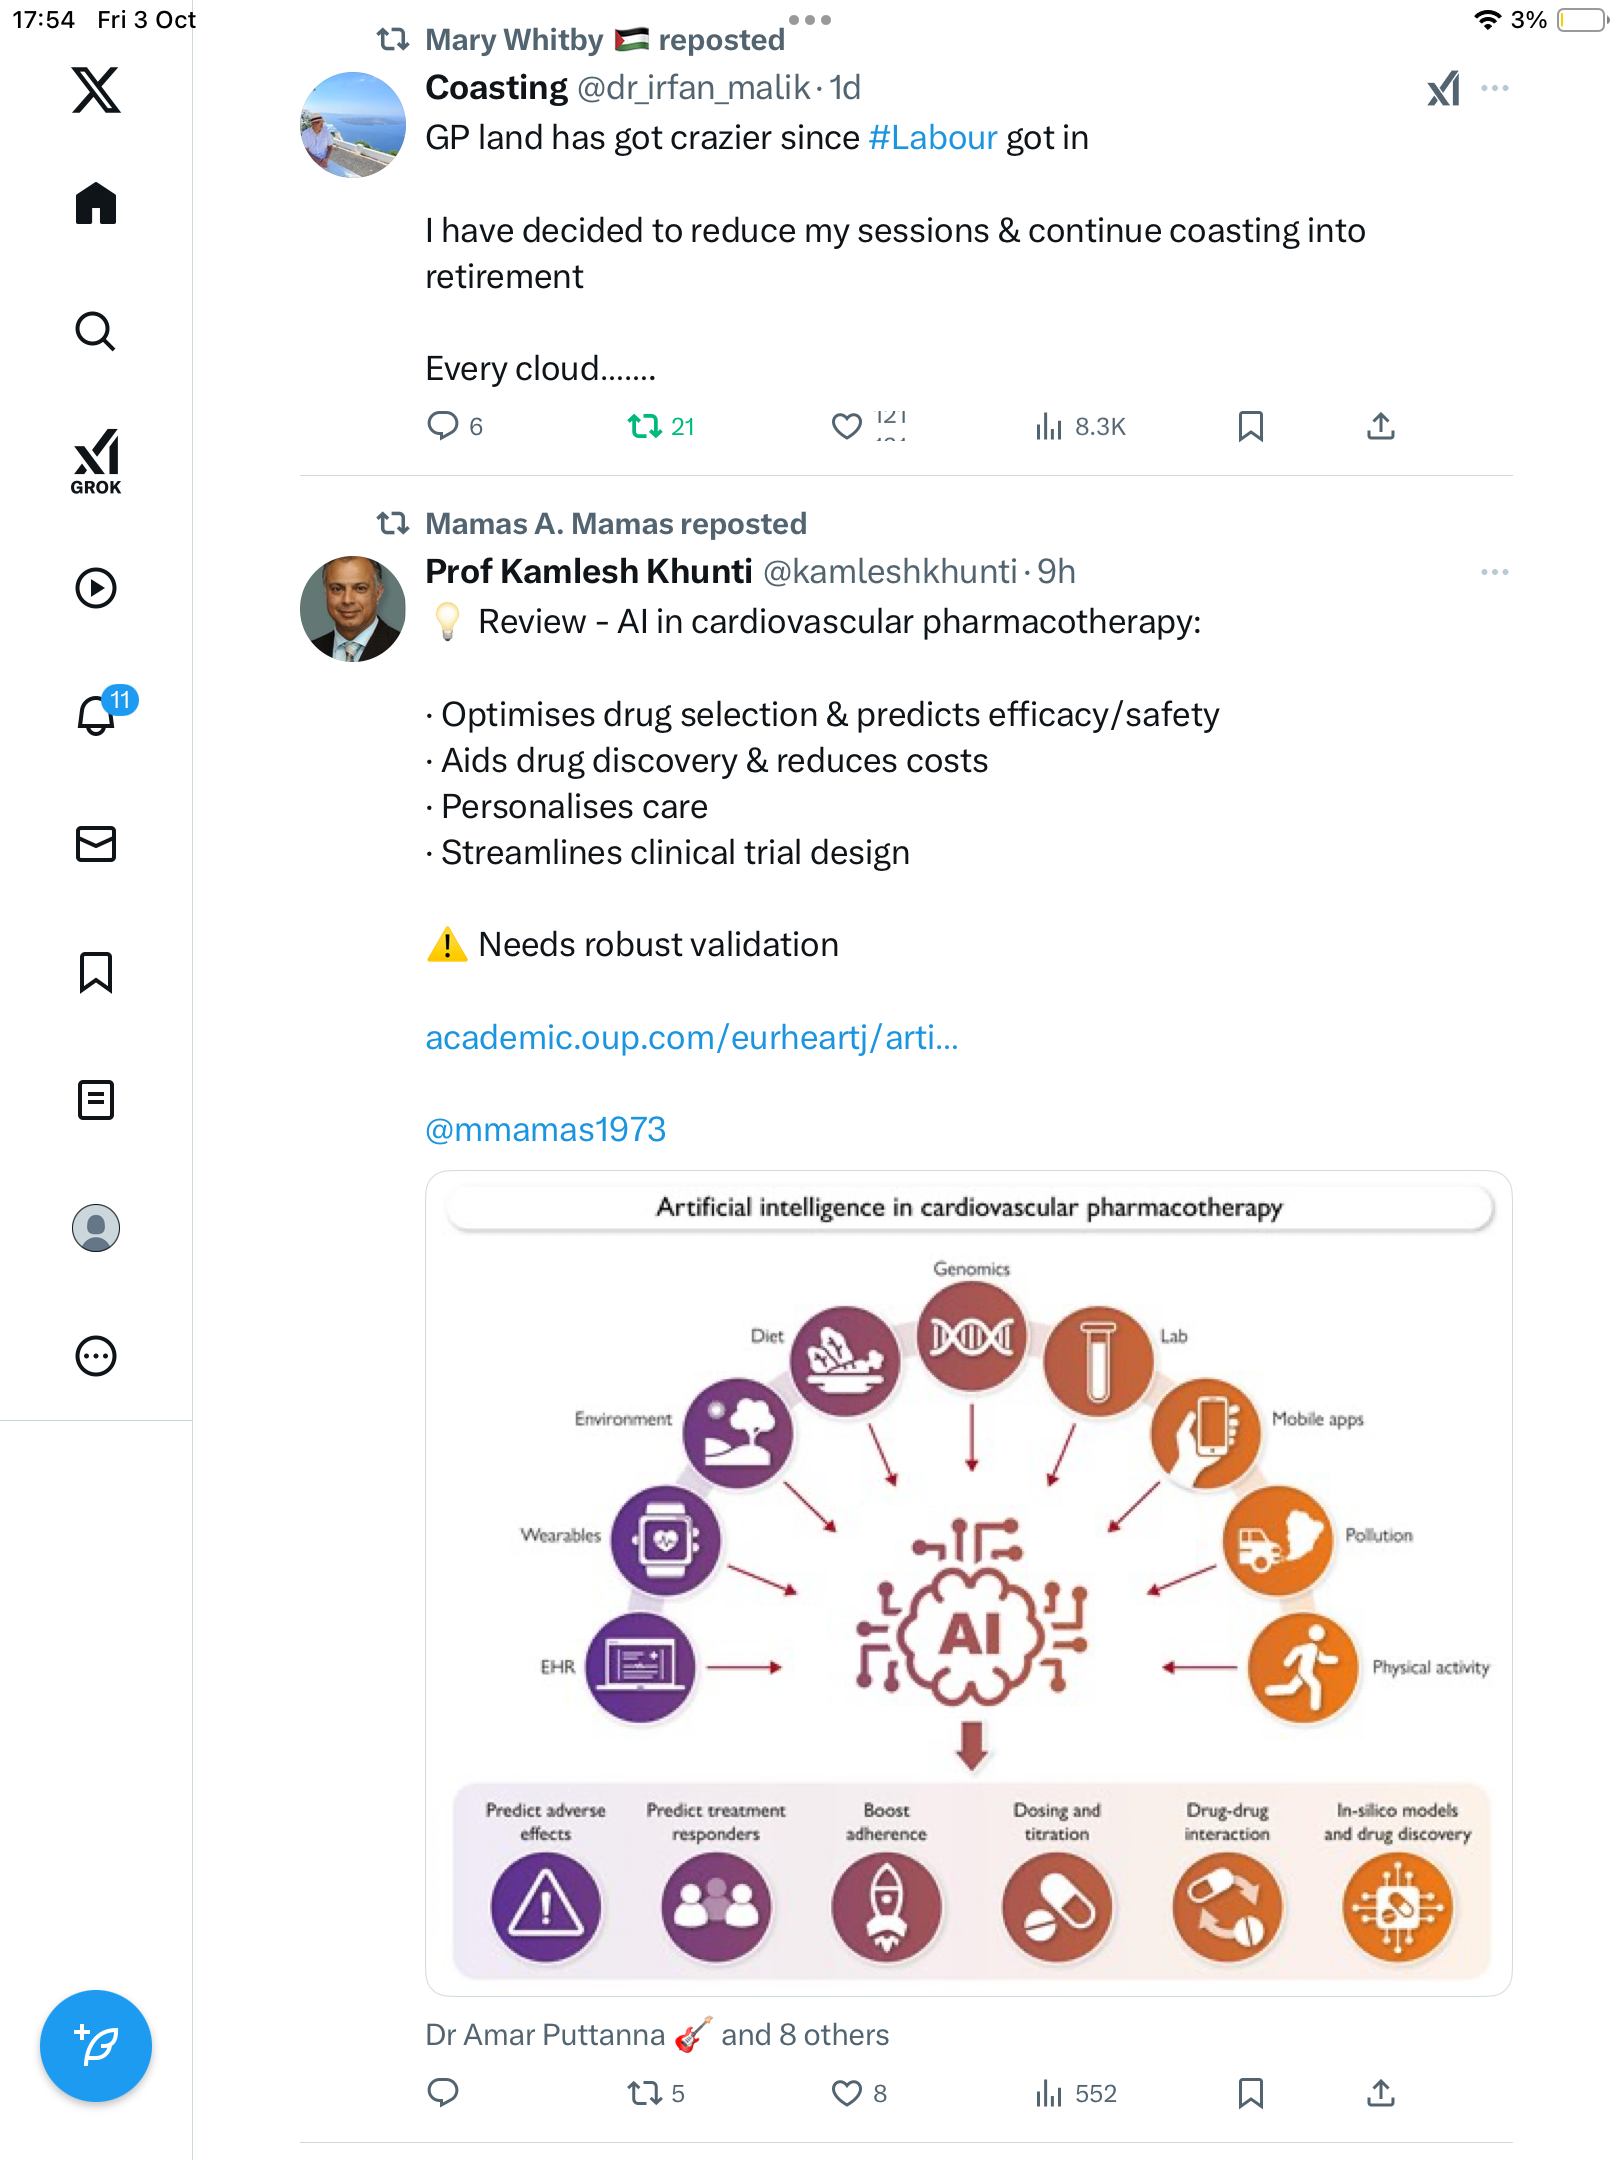The width and height of the screenshot is (1620, 2160).
Task: Open the Search page
Action: (x=96, y=331)
